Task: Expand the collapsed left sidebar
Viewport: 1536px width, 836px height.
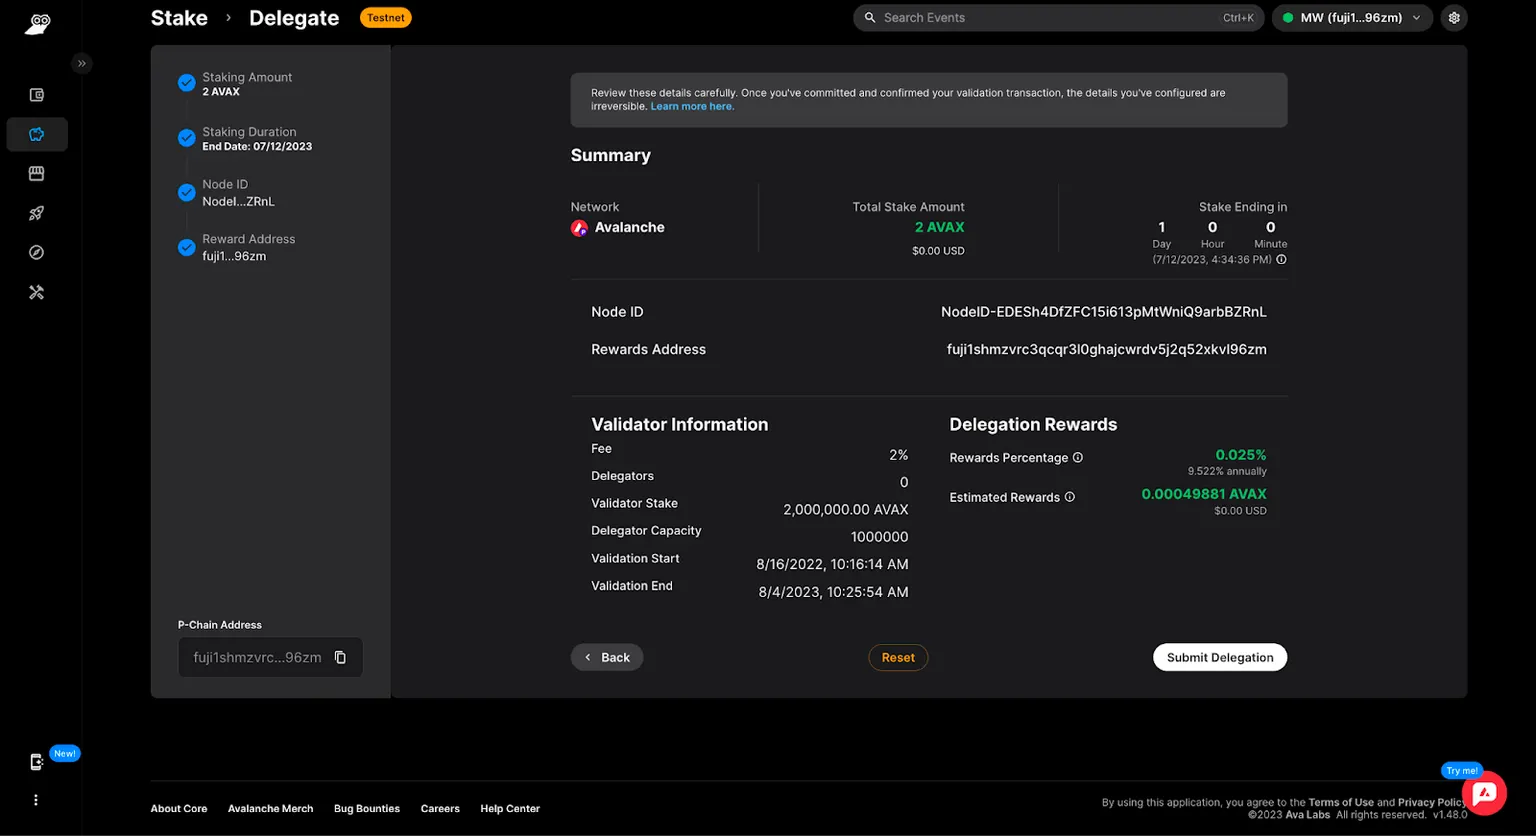Action: 82,63
